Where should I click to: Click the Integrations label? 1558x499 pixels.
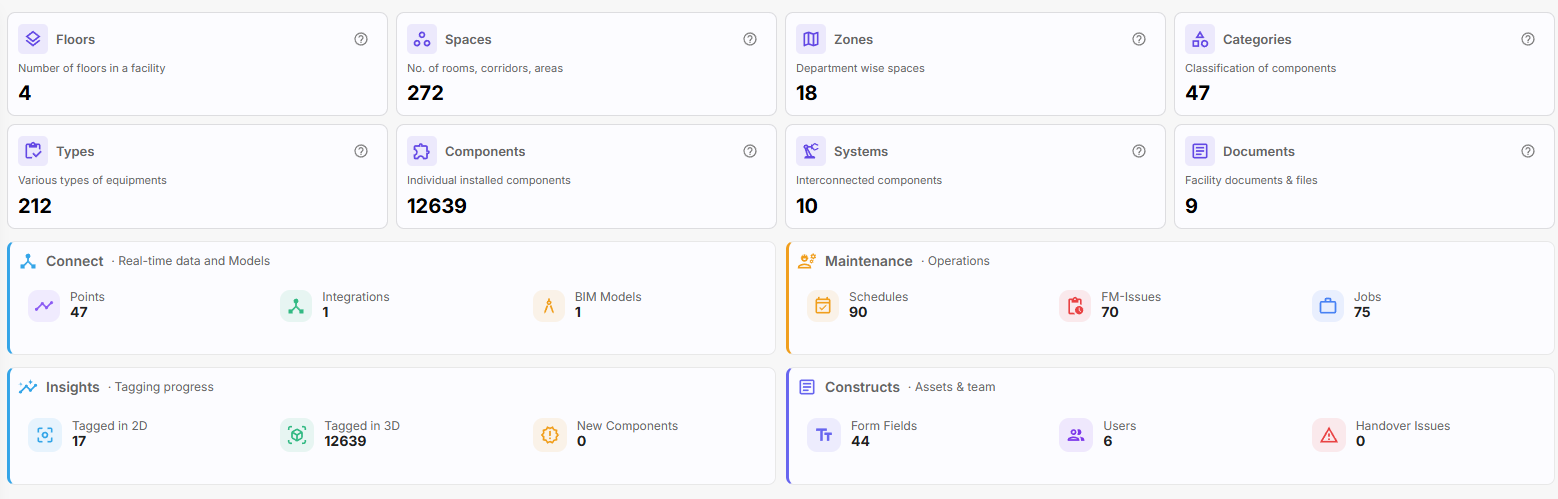pyautogui.click(x=356, y=297)
